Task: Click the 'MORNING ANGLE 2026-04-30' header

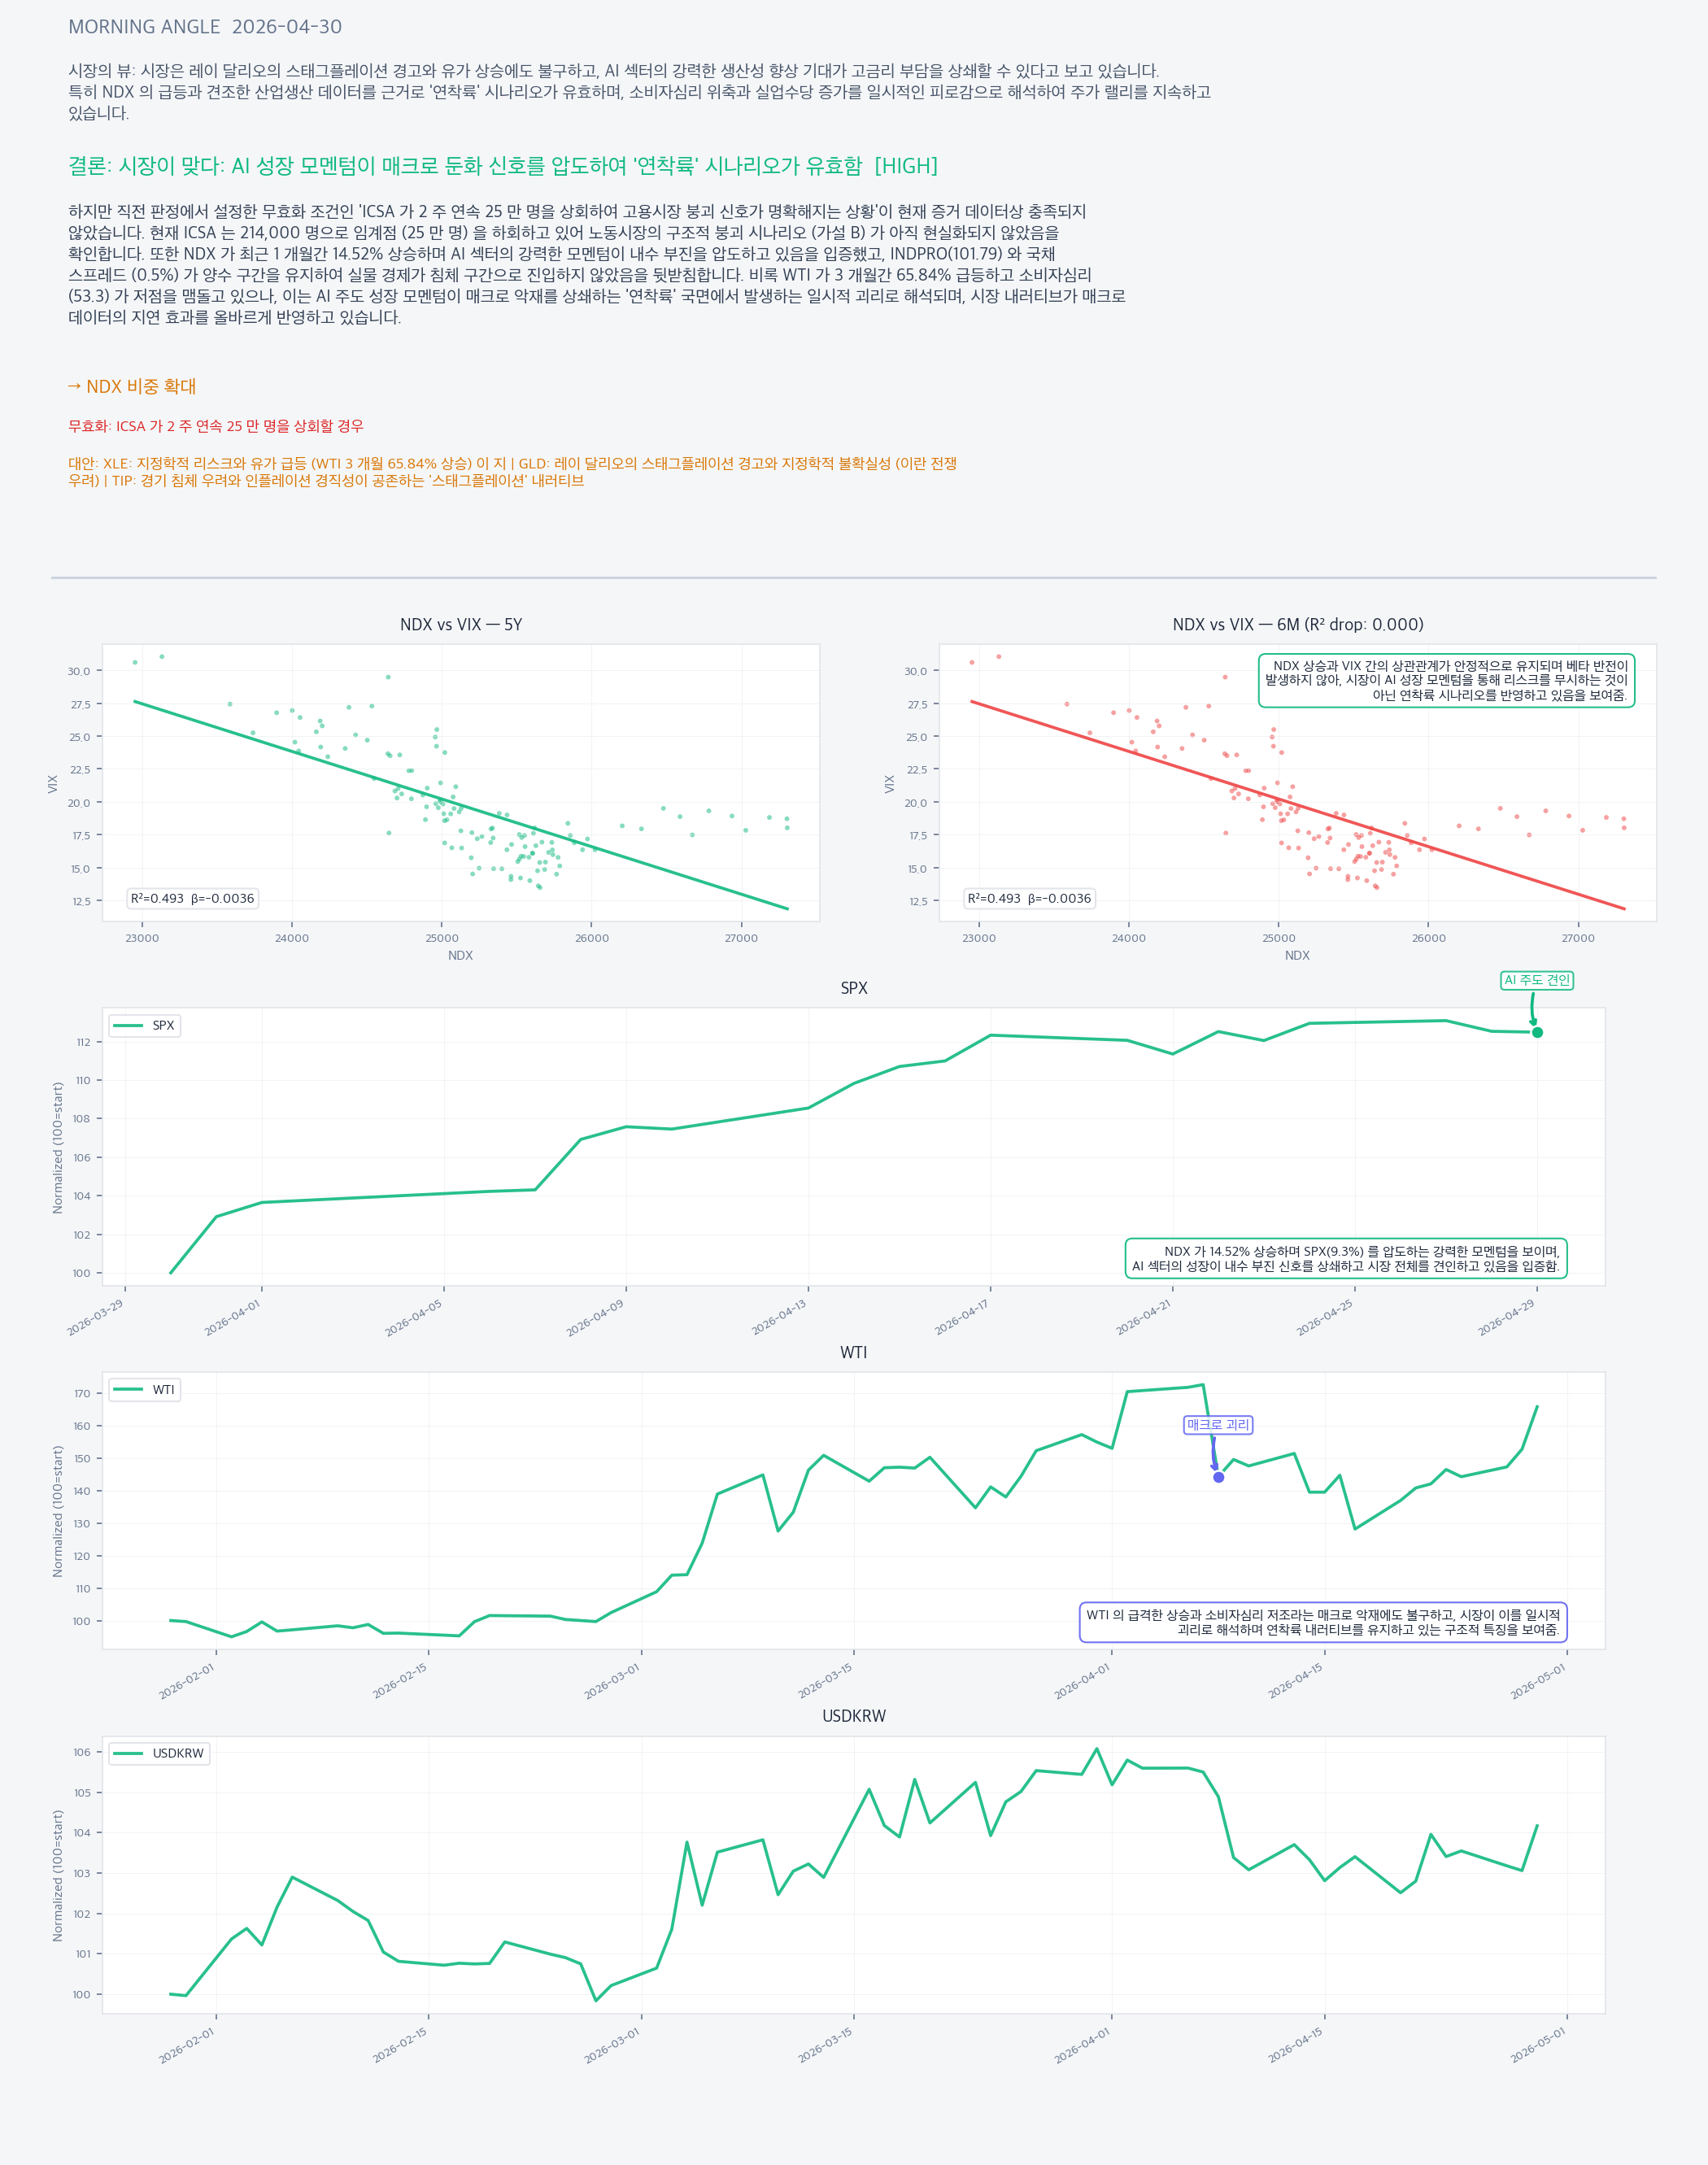Action: [205, 27]
